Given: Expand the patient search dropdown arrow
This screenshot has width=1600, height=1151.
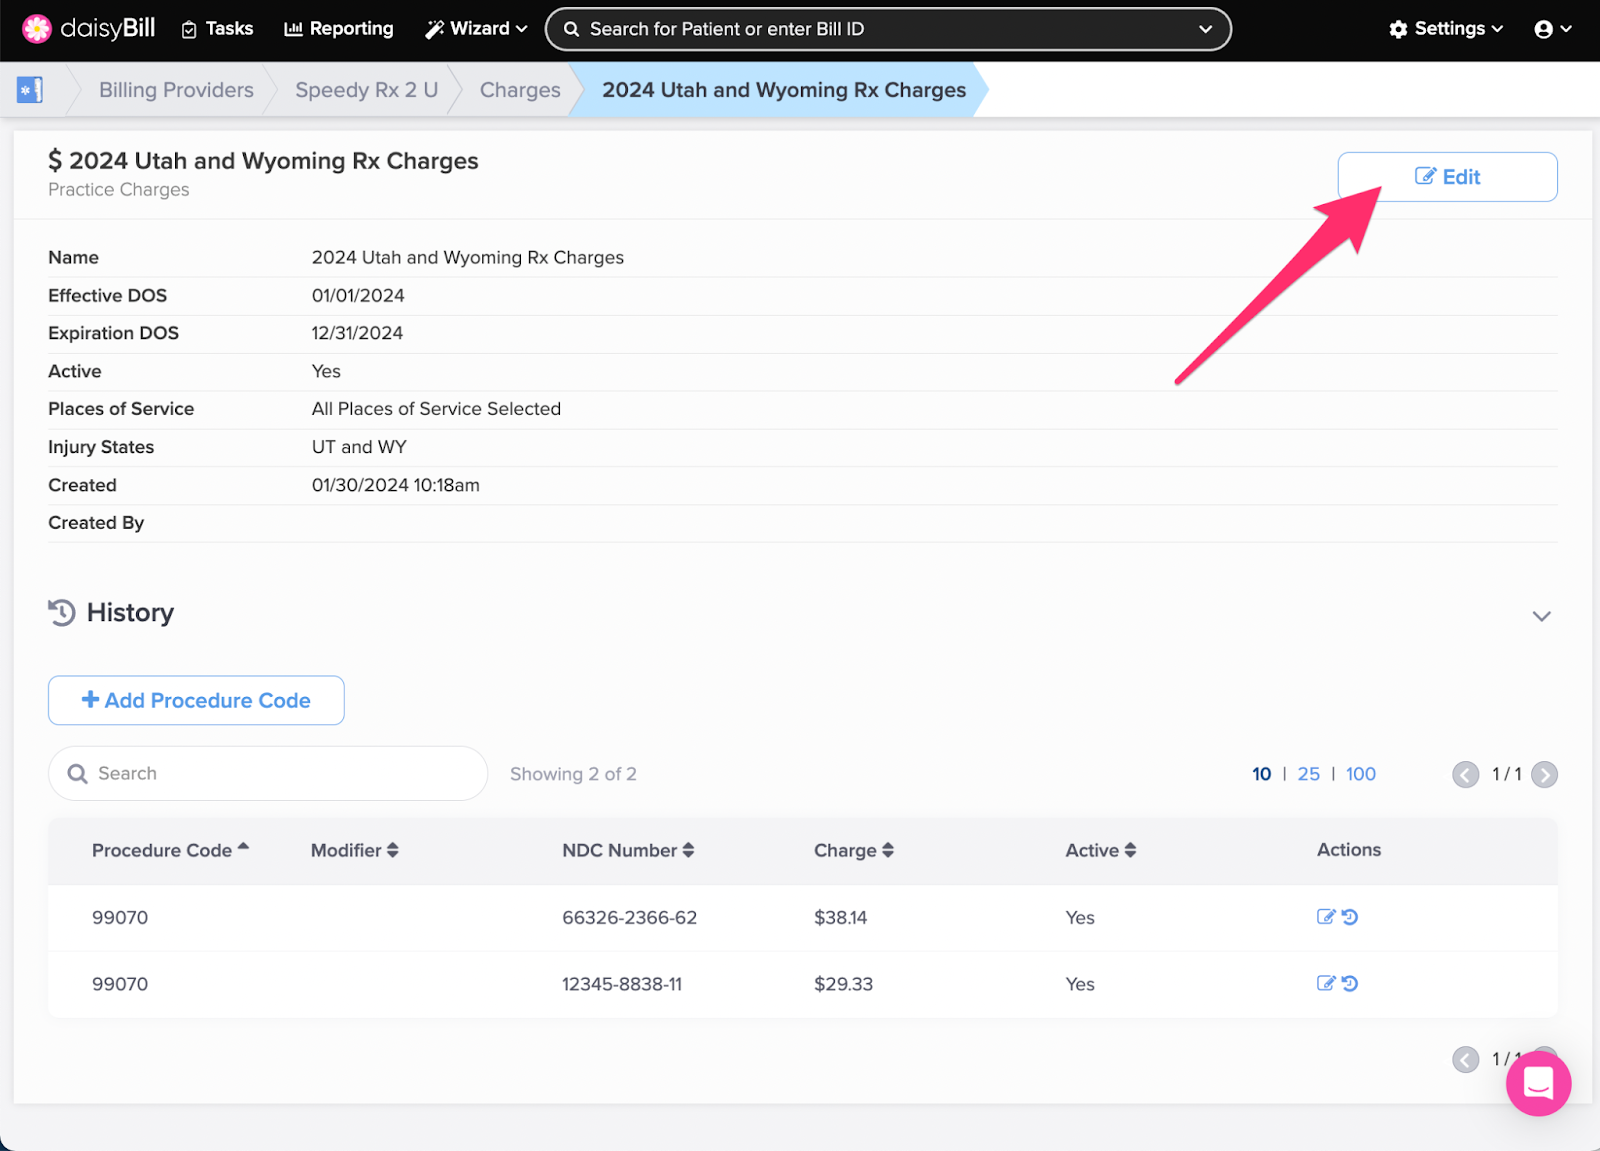Looking at the screenshot, I should click(1206, 29).
